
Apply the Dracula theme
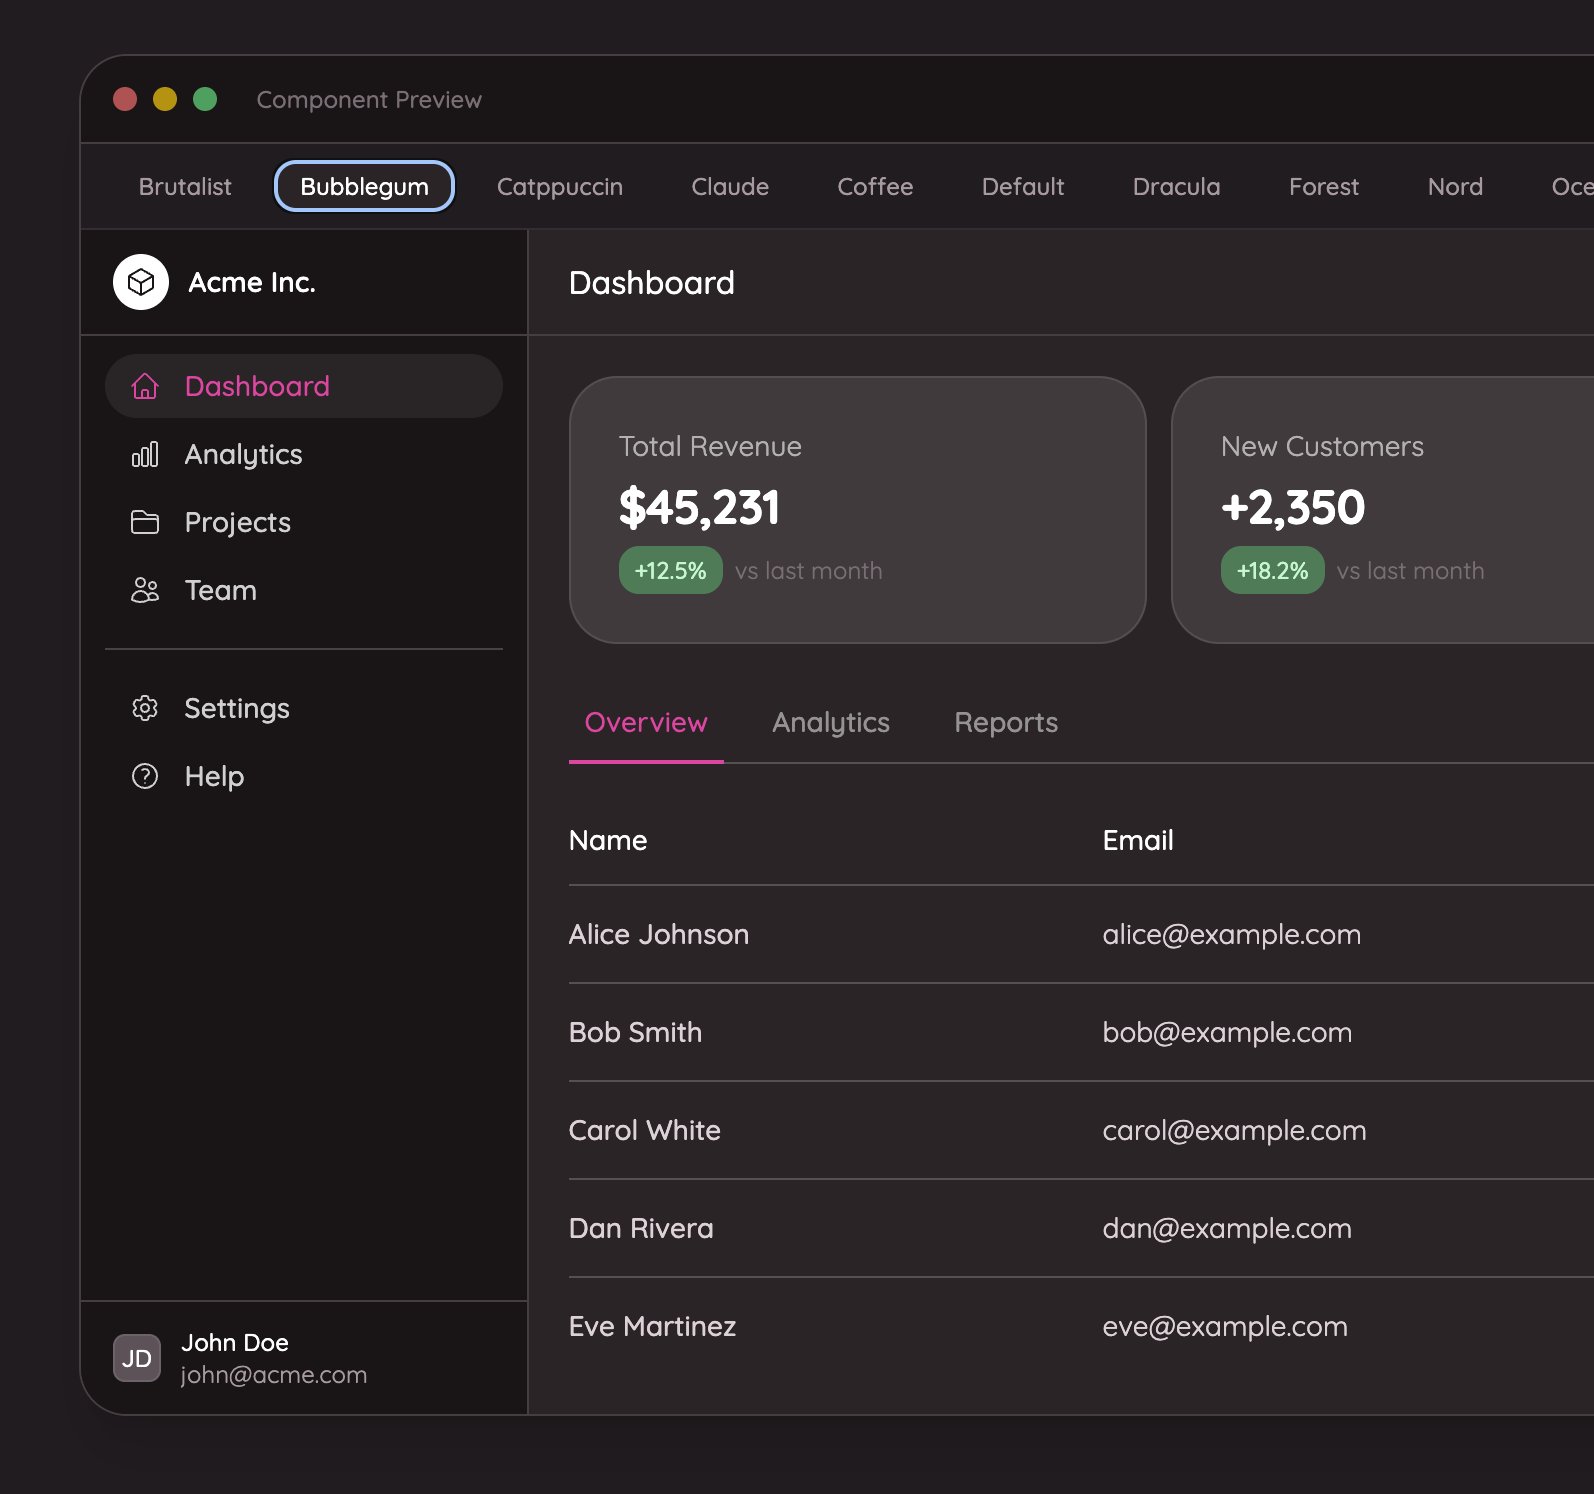click(x=1176, y=186)
